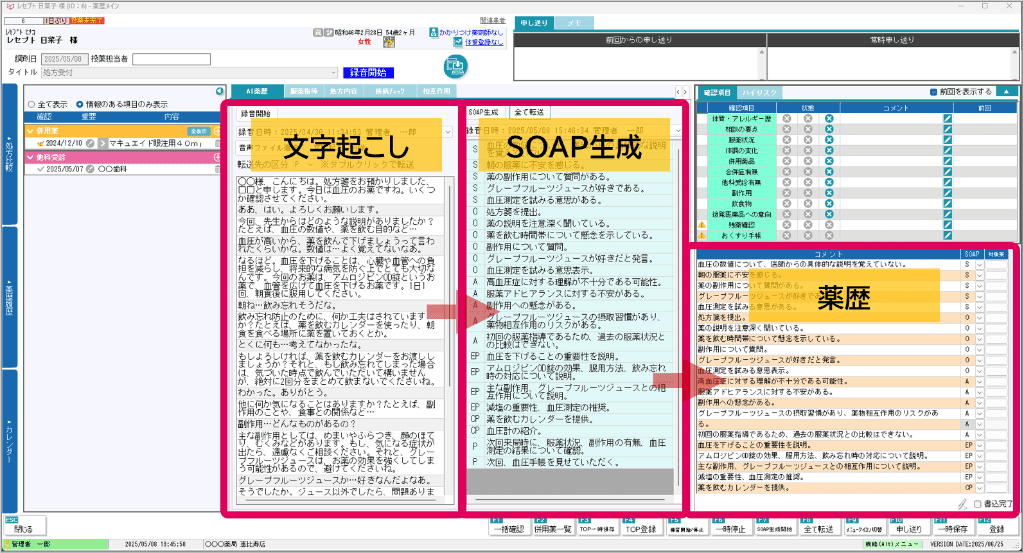Switch to the ハイリスク tab
This screenshot has height=553, width=1023.
tap(759, 93)
